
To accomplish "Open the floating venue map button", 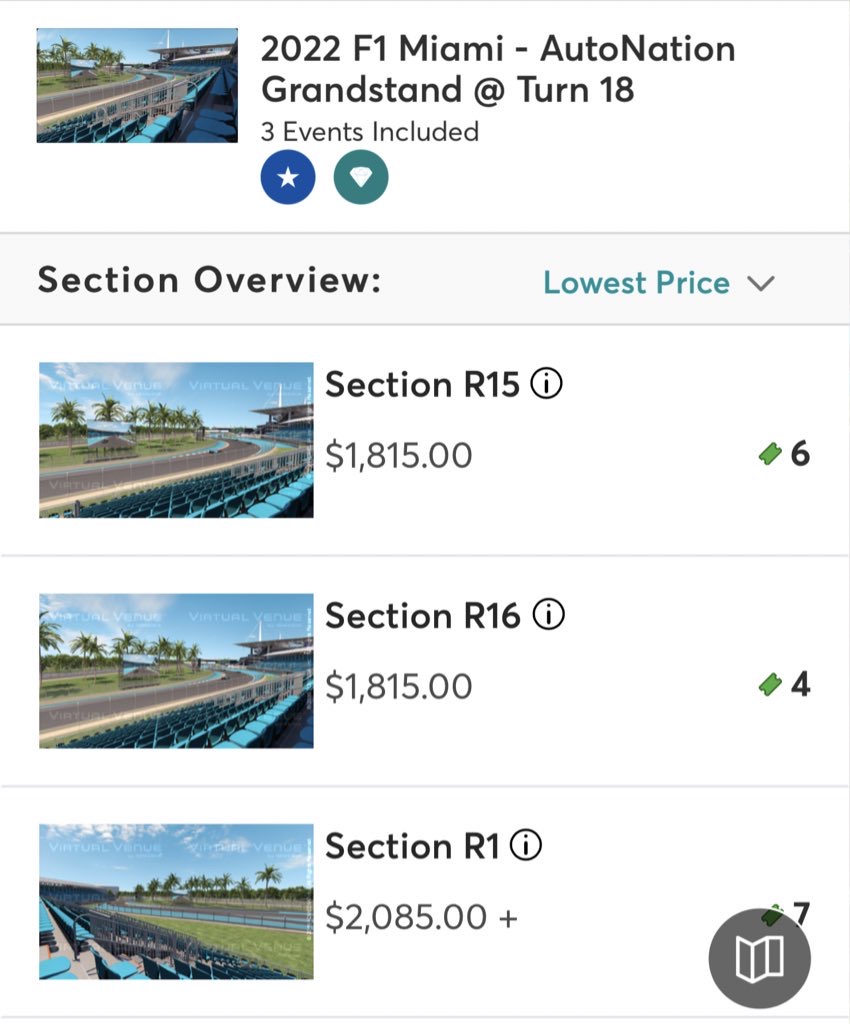I will (759, 959).
